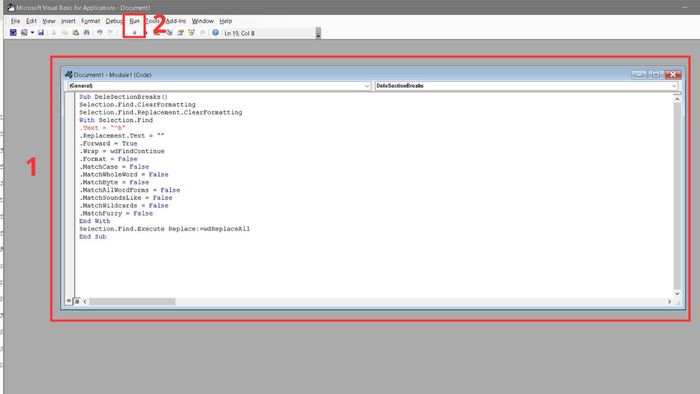Open the Edit menu
Viewport: 700px width, 394px height.
pos(31,21)
